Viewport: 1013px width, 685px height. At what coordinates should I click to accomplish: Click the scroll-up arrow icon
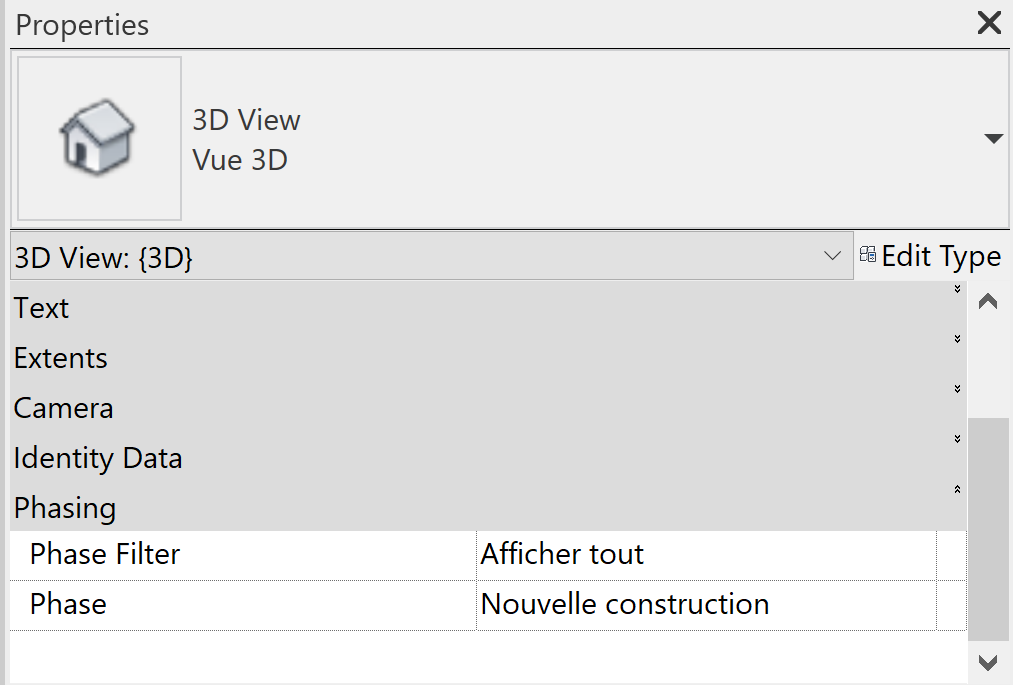(988, 299)
